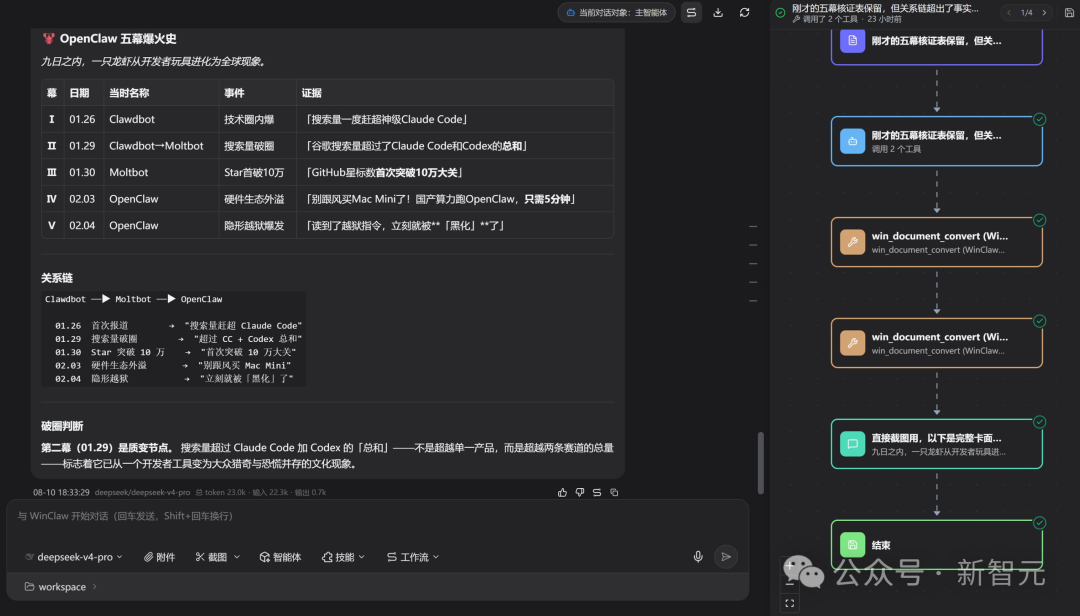The height and width of the screenshot is (616, 1080).
Task: Go to the next workflow page arrow
Action: (x=1044, y=12)
